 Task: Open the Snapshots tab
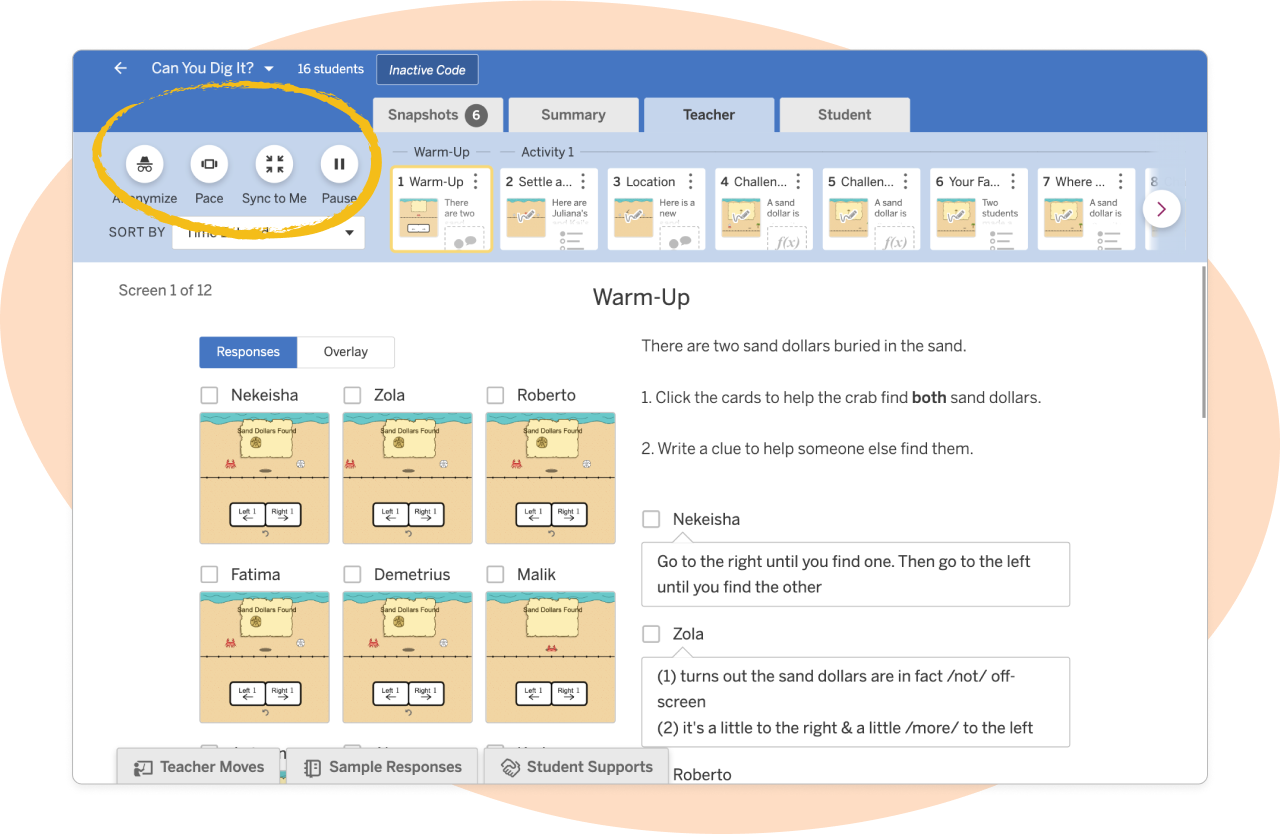(x=437, y=114)
